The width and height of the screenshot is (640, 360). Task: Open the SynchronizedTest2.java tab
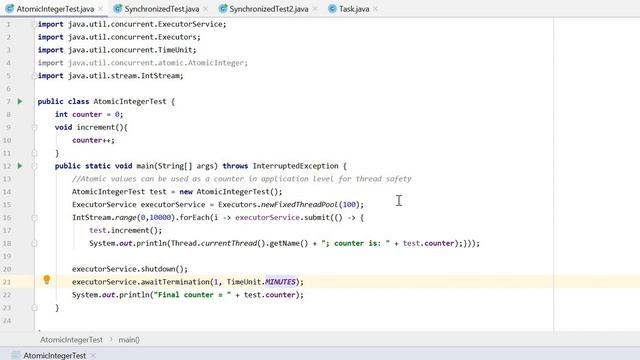click(269, 9)
